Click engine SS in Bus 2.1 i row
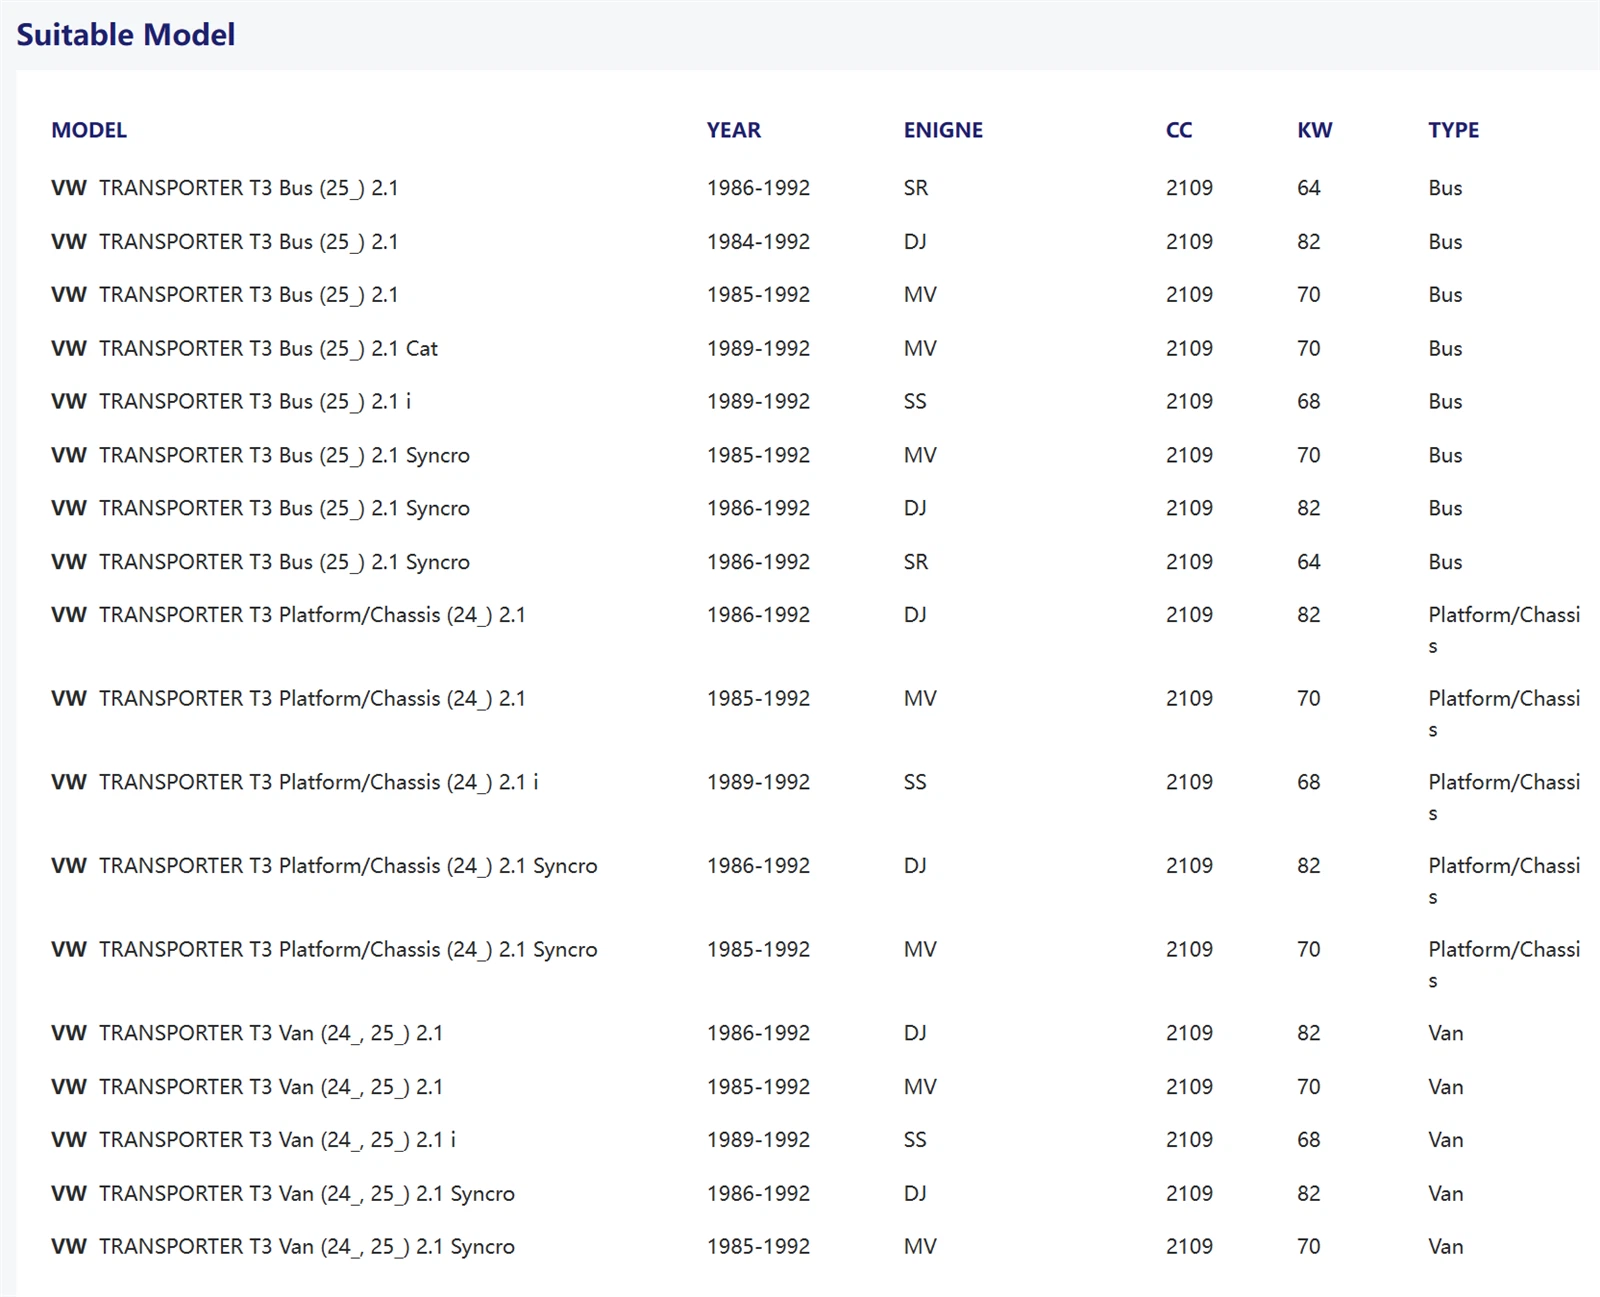This screenshot has height=1297, width=1600. [915, 402]
